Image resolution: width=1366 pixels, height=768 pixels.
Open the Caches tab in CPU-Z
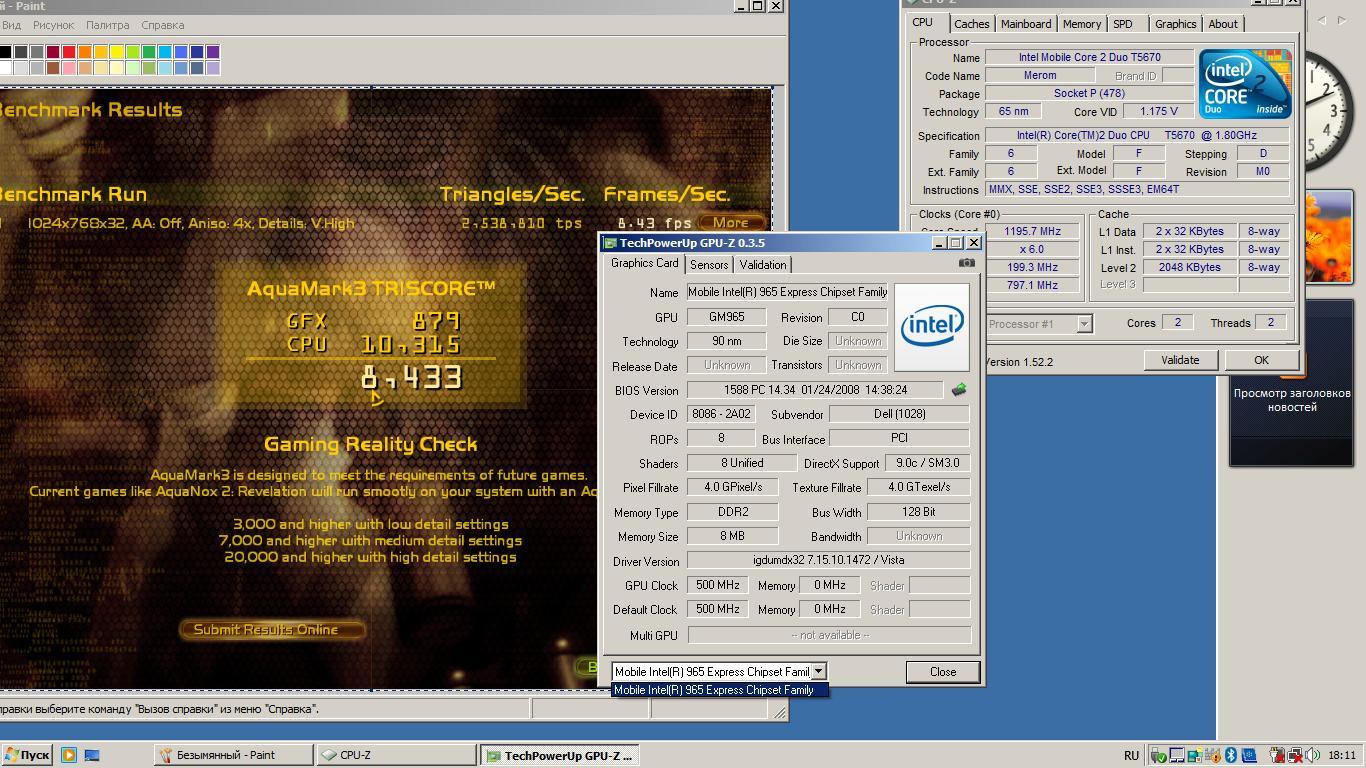971,24
